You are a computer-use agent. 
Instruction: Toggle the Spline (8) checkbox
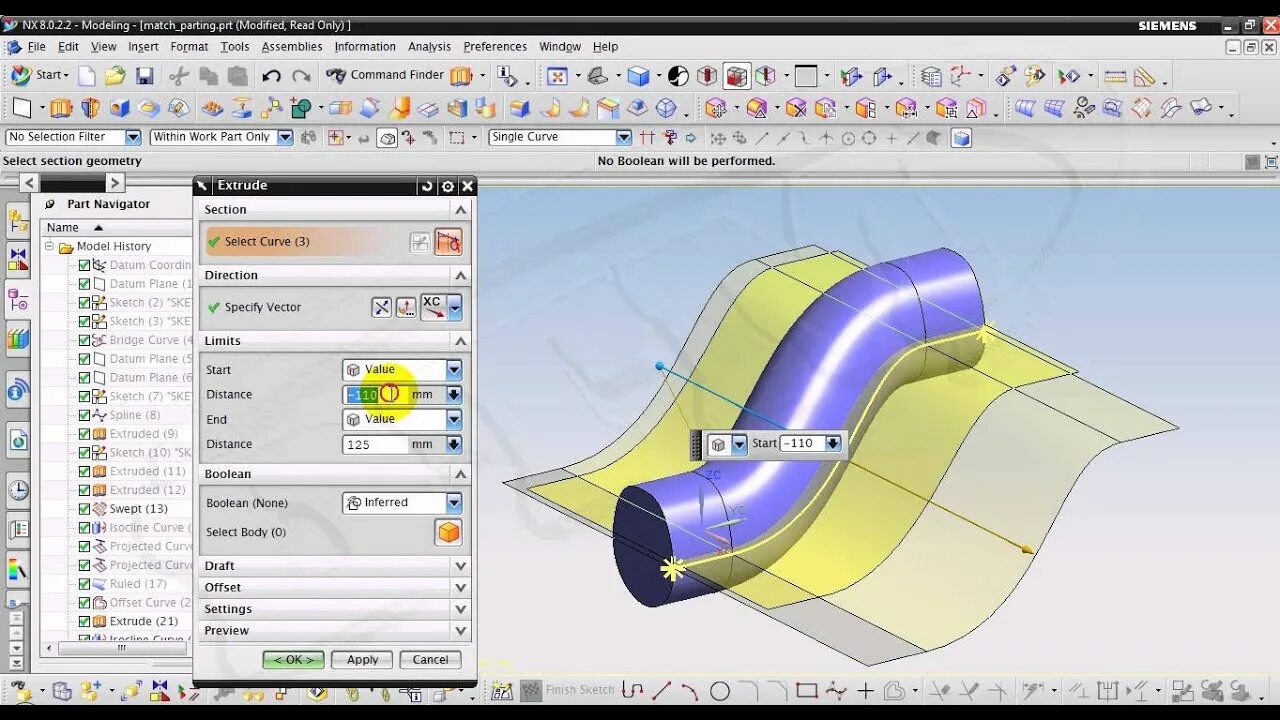coord(84,415)
